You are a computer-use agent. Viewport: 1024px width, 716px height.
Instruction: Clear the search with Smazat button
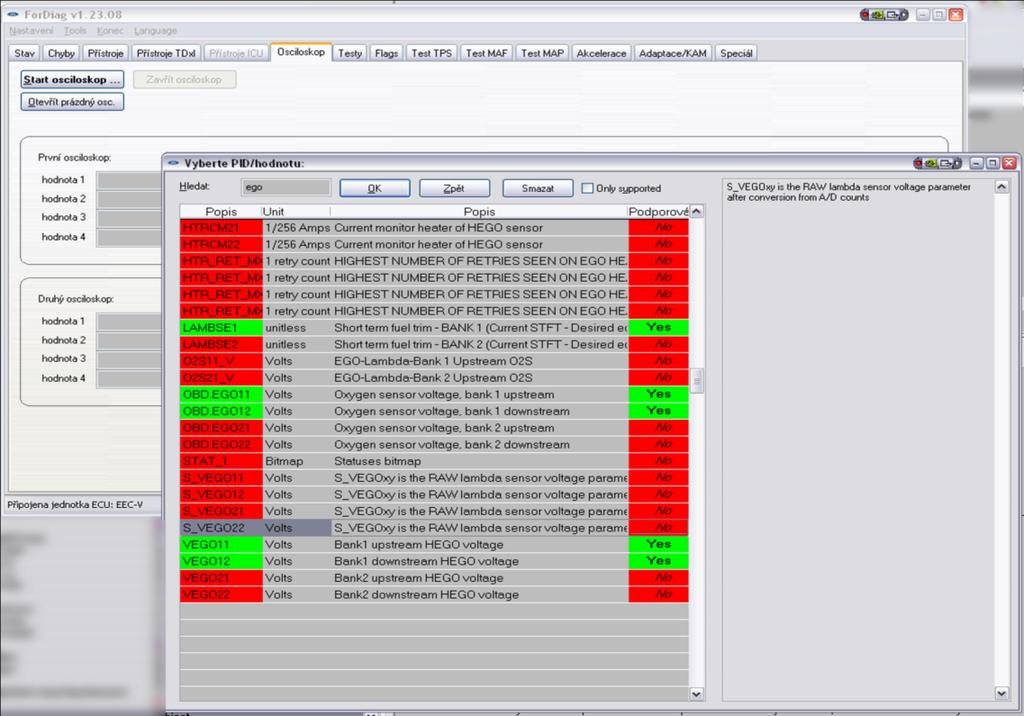(537, 188)
